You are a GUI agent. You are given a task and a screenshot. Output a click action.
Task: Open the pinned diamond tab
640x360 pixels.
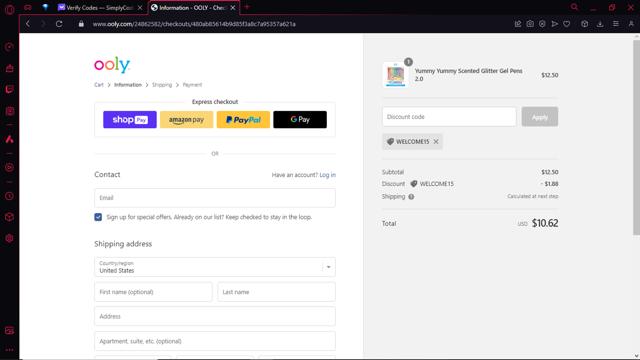click(45, 7)
